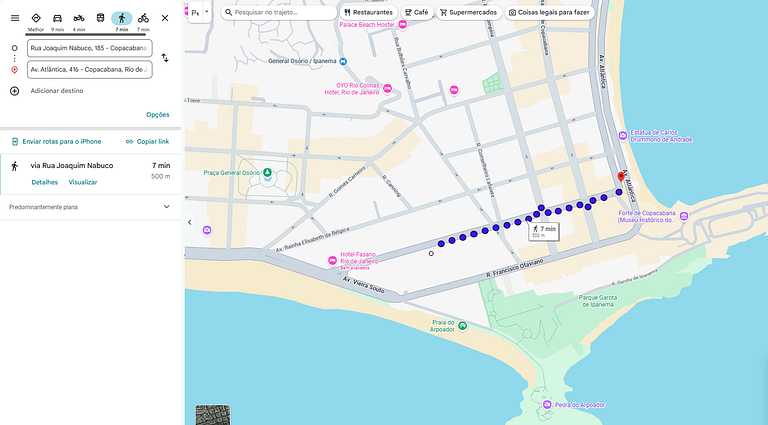Viewport: 768px width, 425px height.
Task: Switch to the cycling mode tab
Action: coord(143,21)
